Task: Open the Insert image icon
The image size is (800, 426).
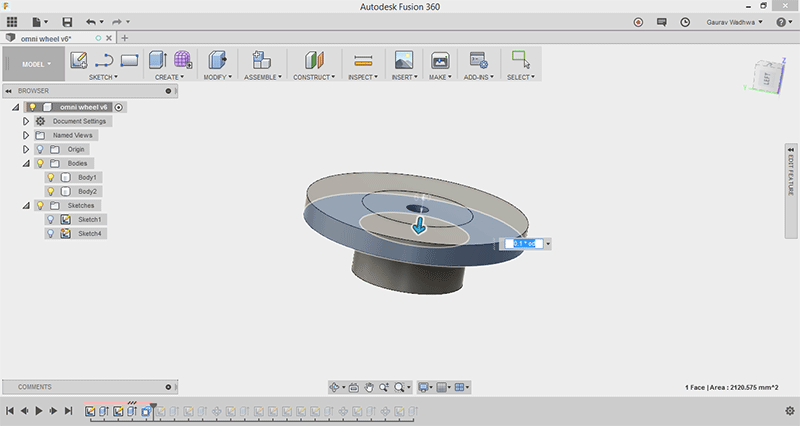Action: pos(404,60)
